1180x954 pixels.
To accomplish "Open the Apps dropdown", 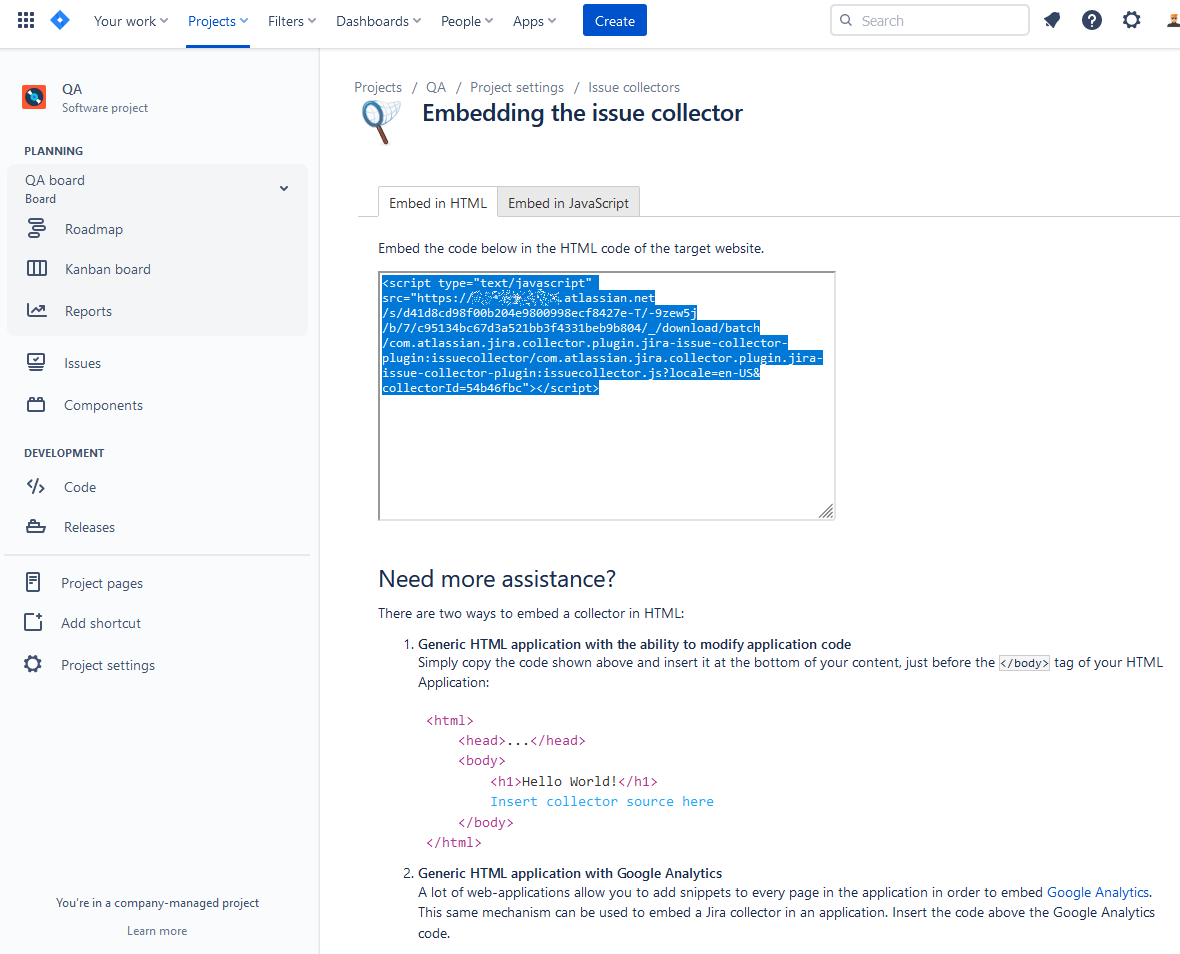I will (x=534, y=20).
